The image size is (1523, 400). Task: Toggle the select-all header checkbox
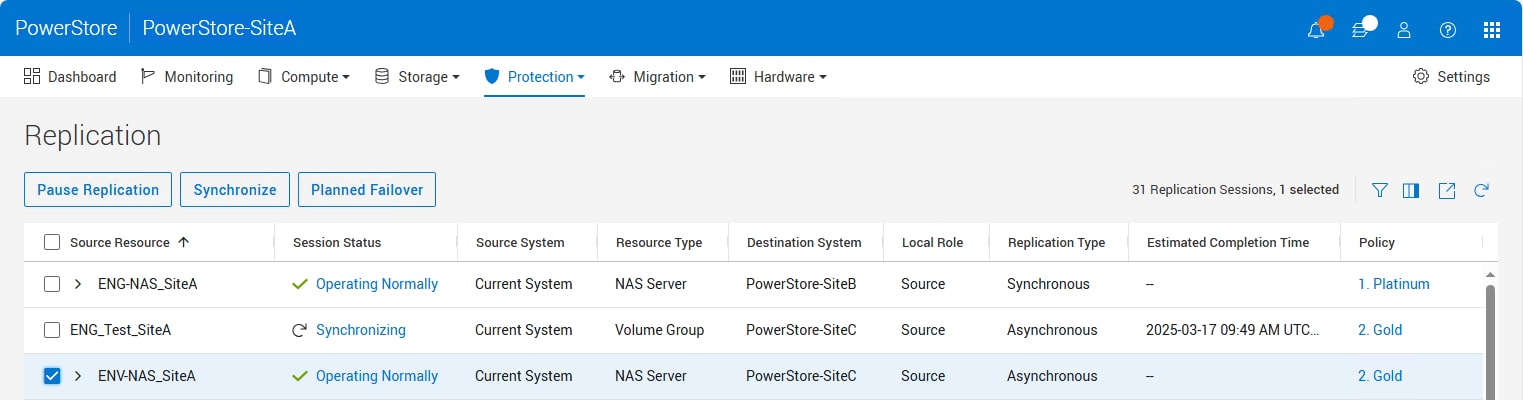(53, 242)
